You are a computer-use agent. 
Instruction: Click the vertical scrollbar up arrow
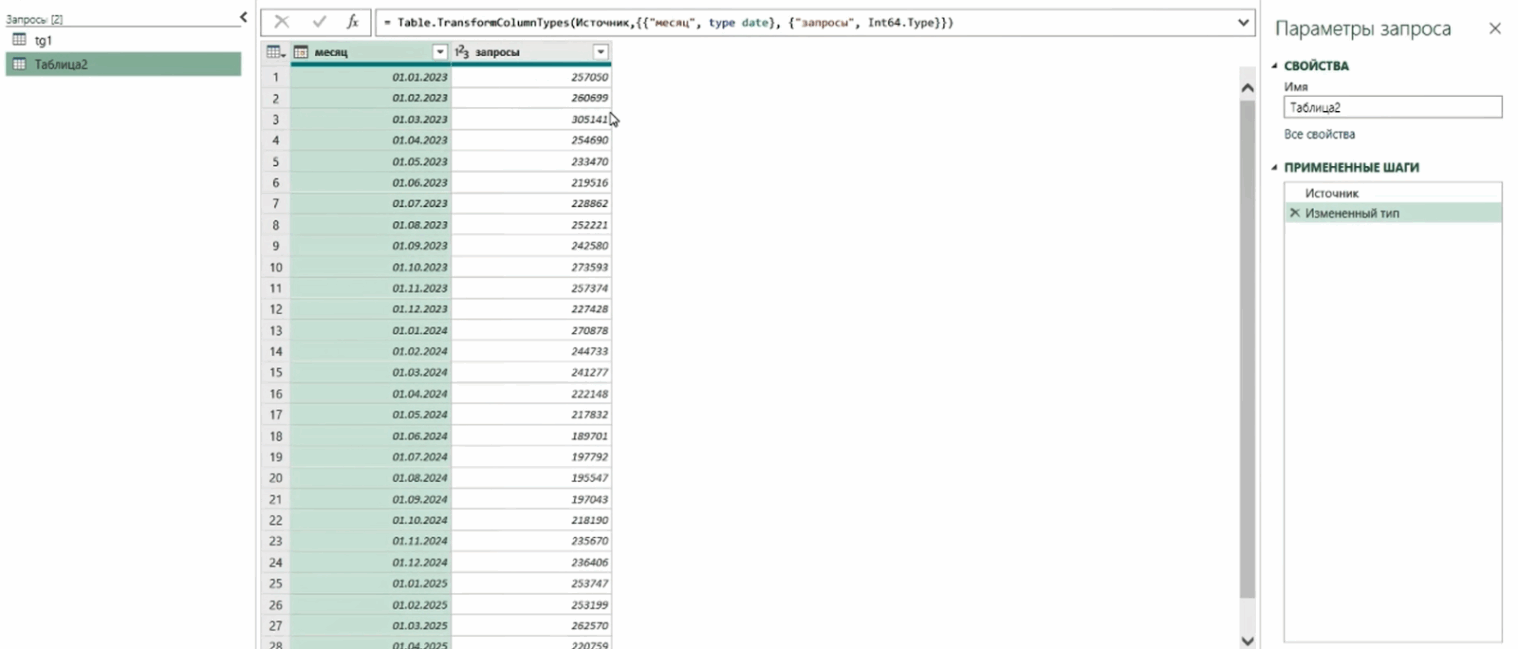[1247, 88]
